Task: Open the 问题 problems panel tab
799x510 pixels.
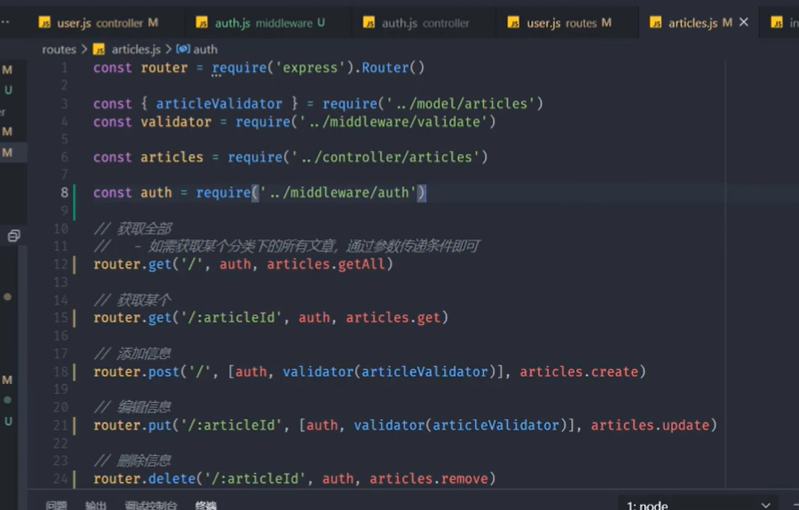Action: pyautogui.click(x=56, y=505)
